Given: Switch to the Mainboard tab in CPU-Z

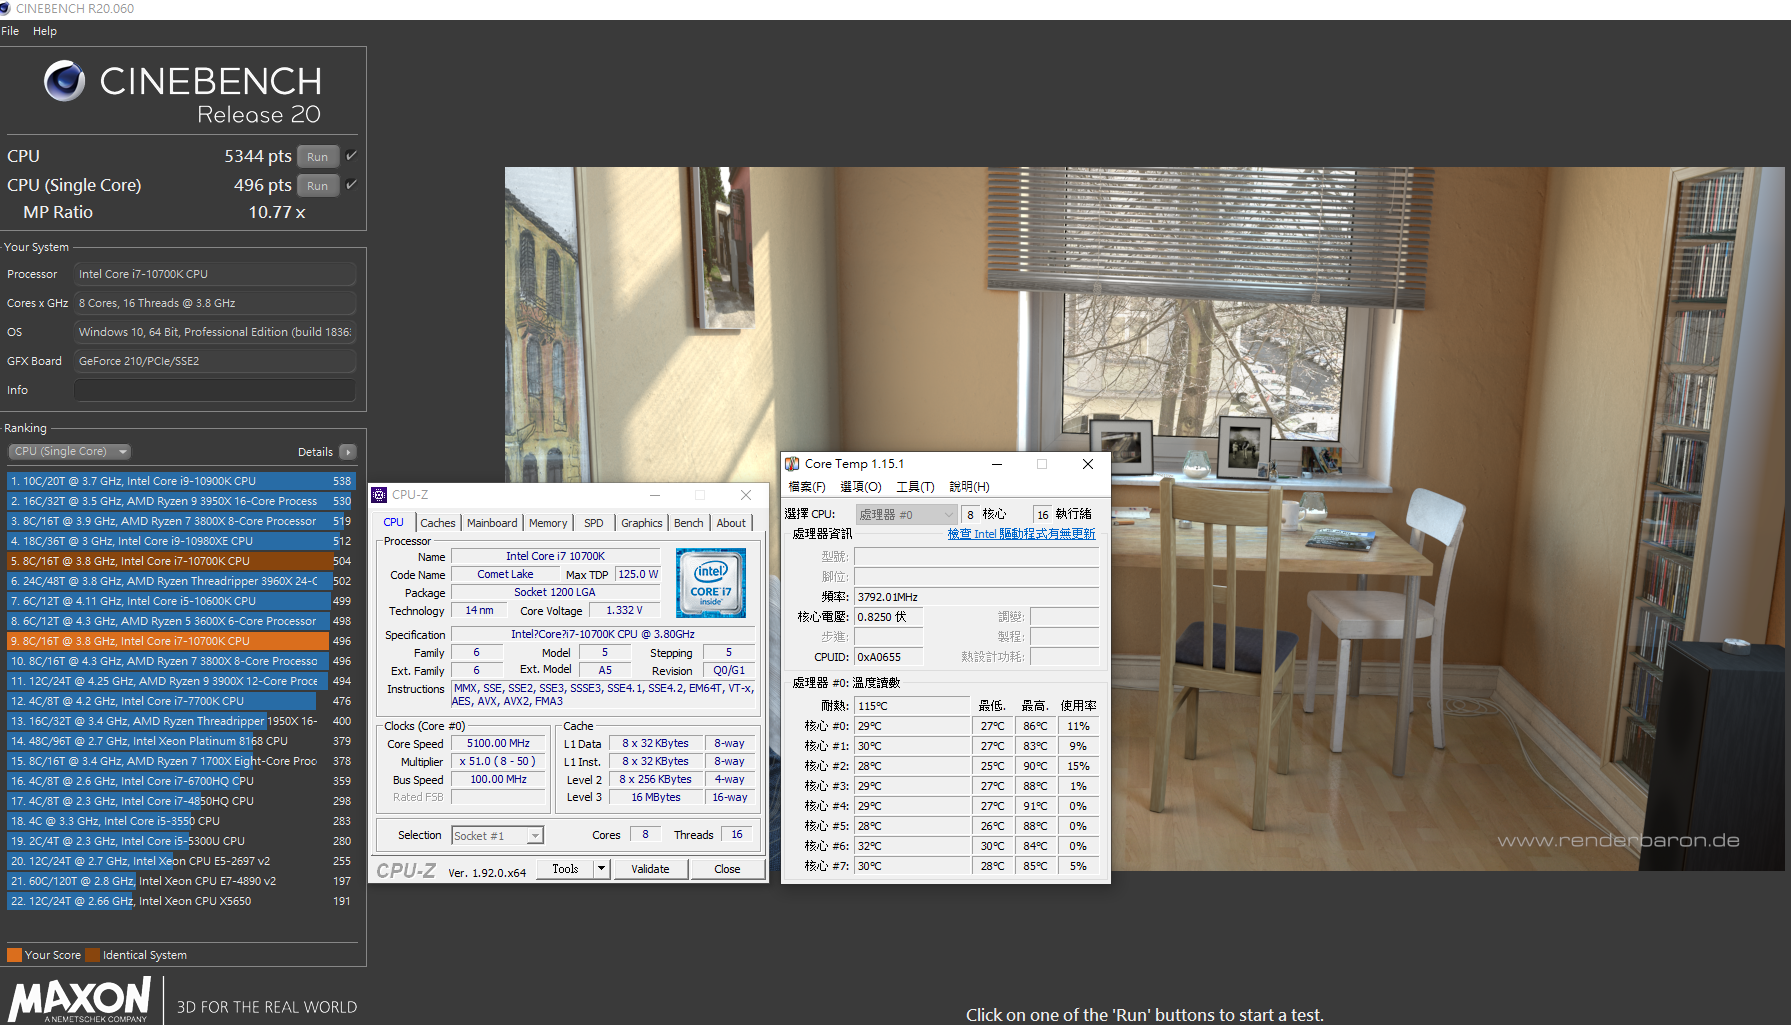Looking at the screenshot, I should (492, 523).
